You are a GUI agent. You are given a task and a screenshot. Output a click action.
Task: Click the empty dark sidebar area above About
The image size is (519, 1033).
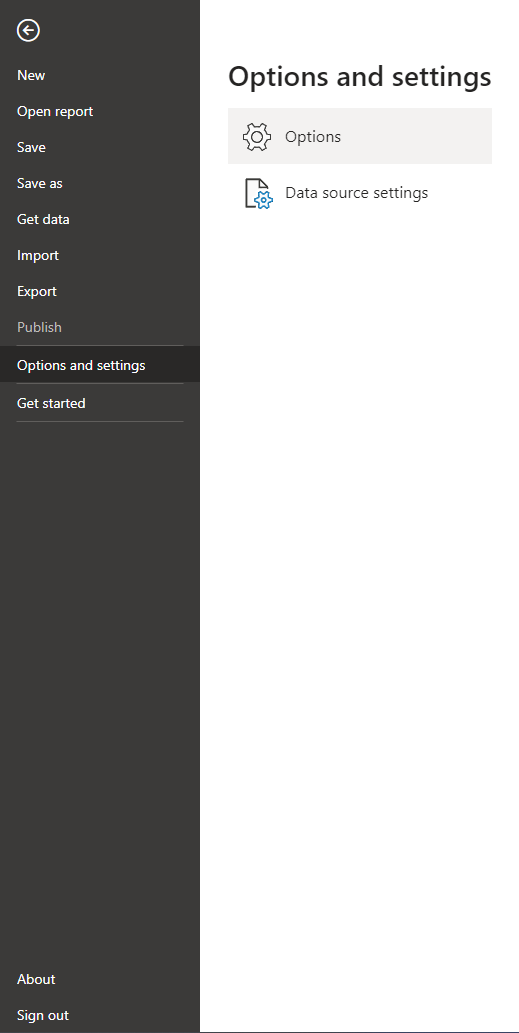click(99, 692)
